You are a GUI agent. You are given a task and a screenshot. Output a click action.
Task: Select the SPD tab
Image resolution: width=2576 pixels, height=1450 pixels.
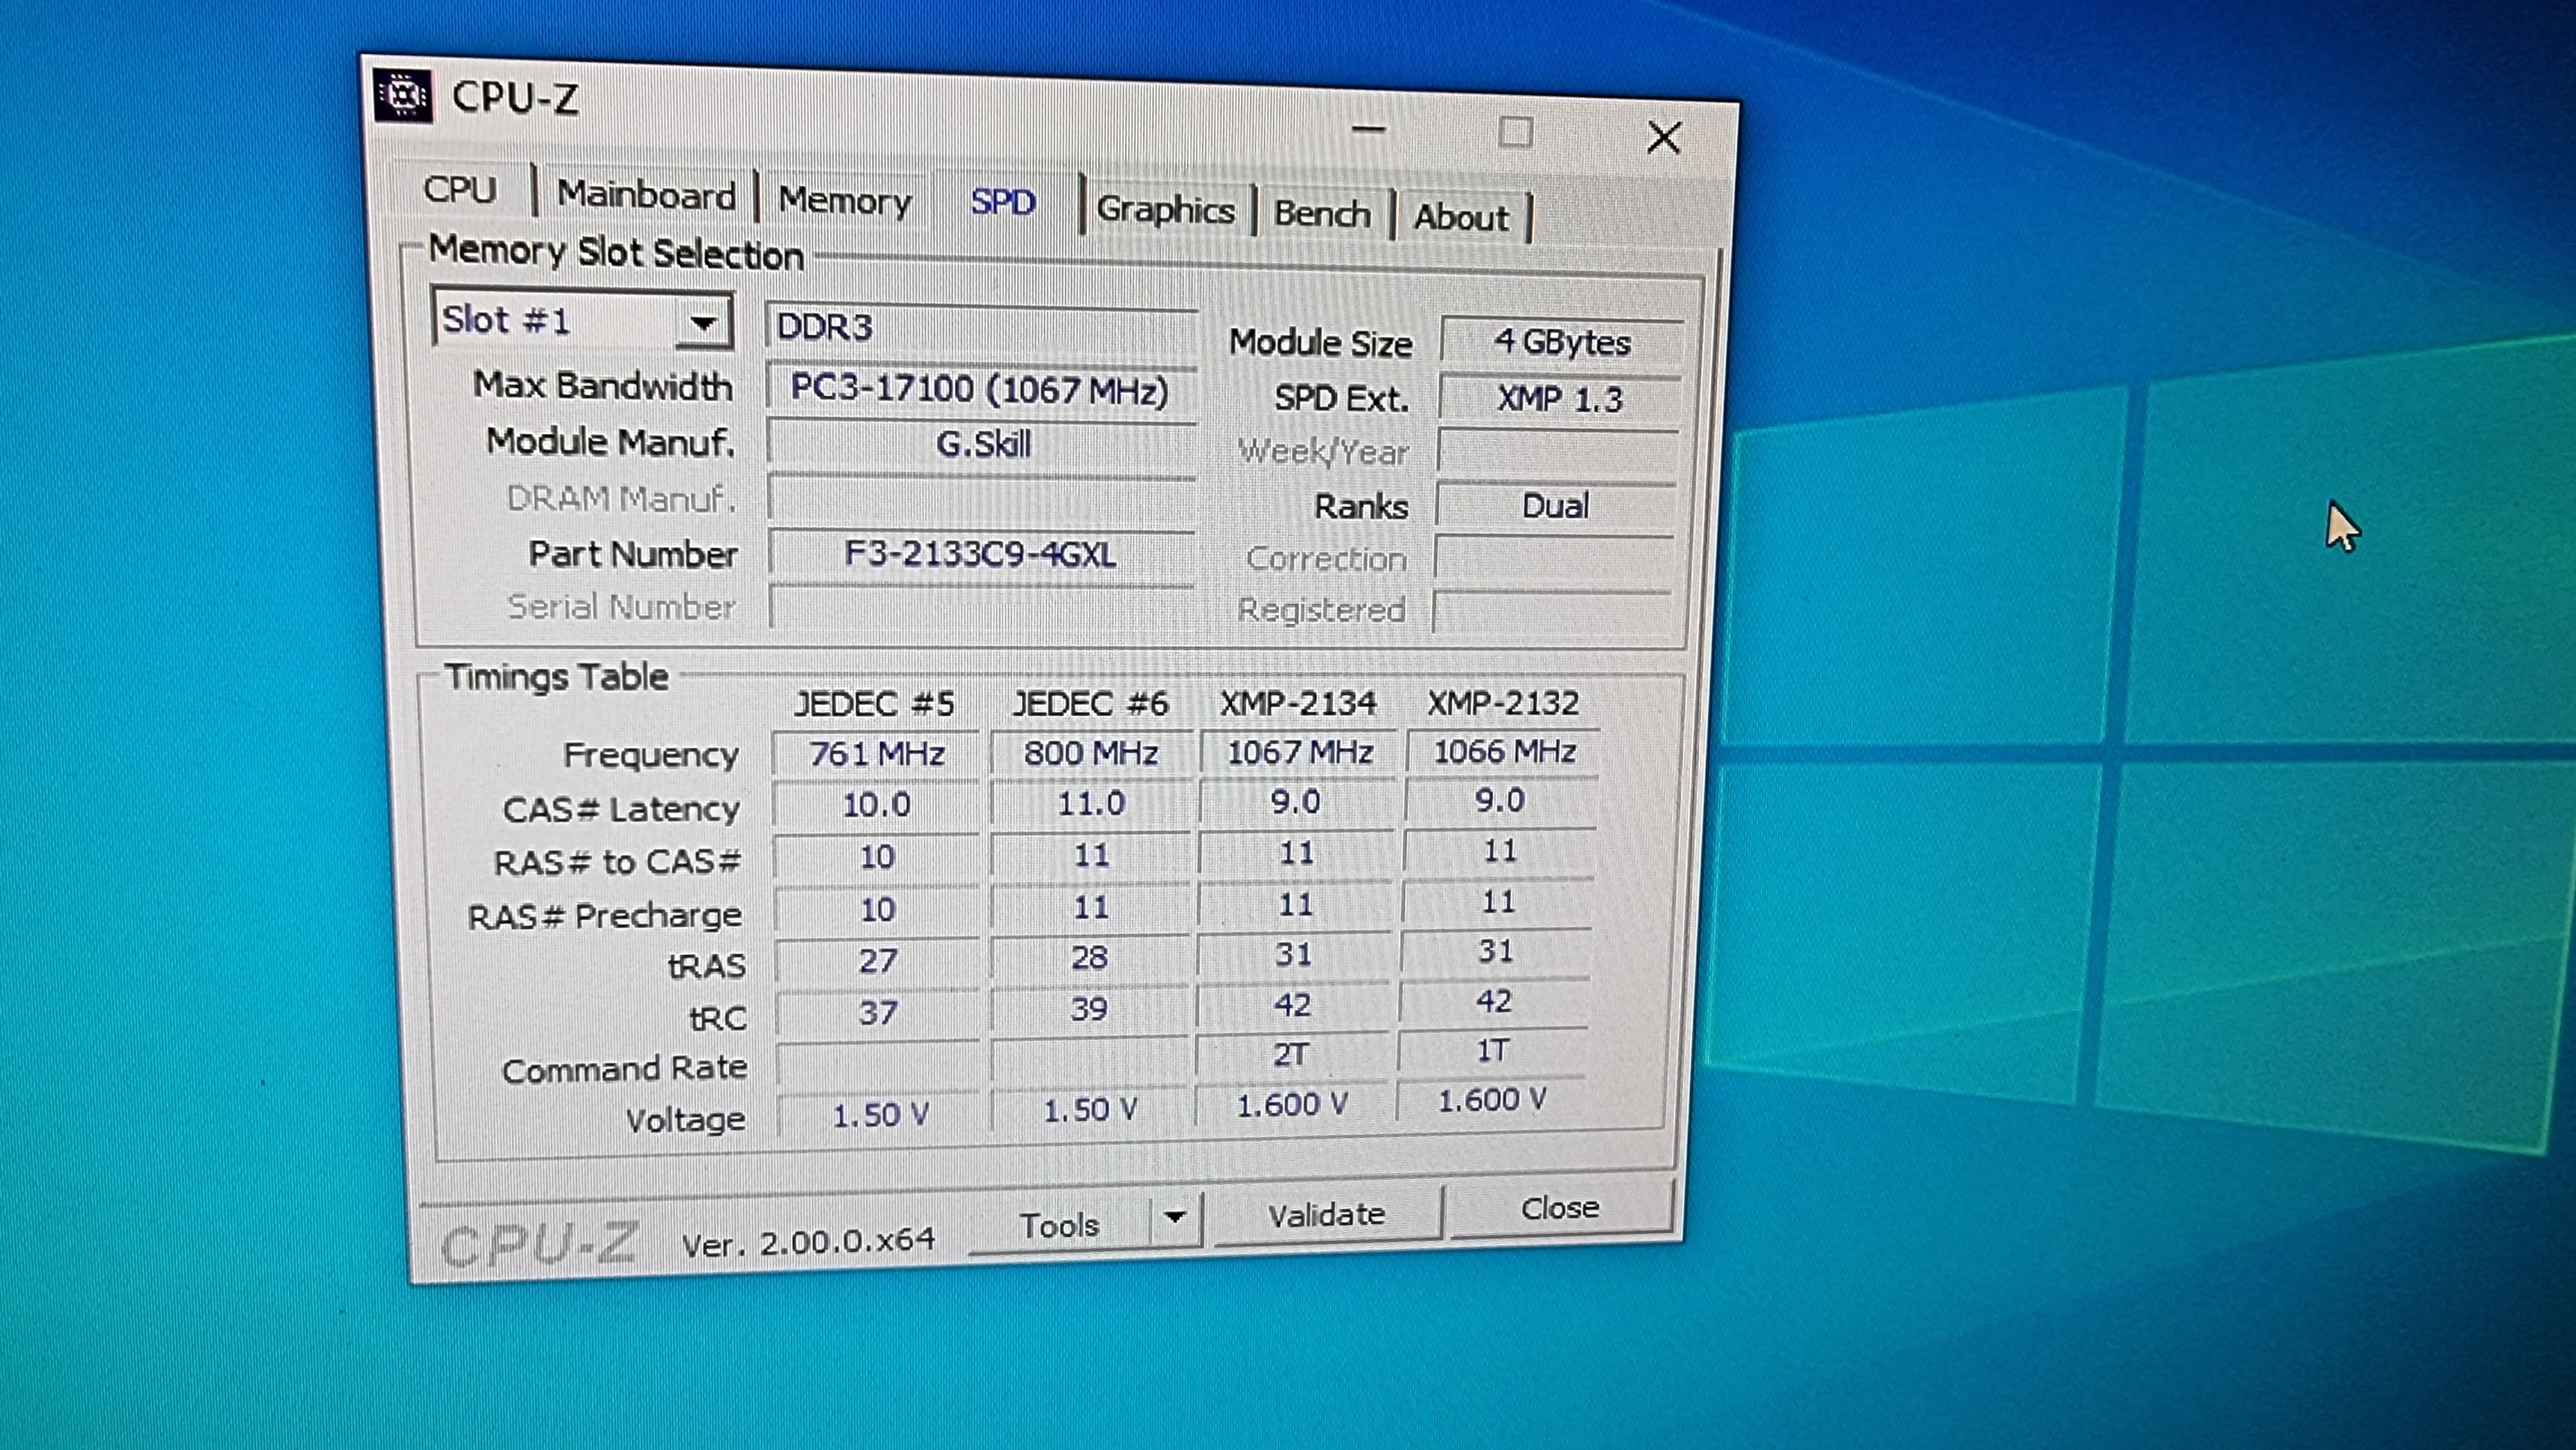click(x=1003, y=203)
